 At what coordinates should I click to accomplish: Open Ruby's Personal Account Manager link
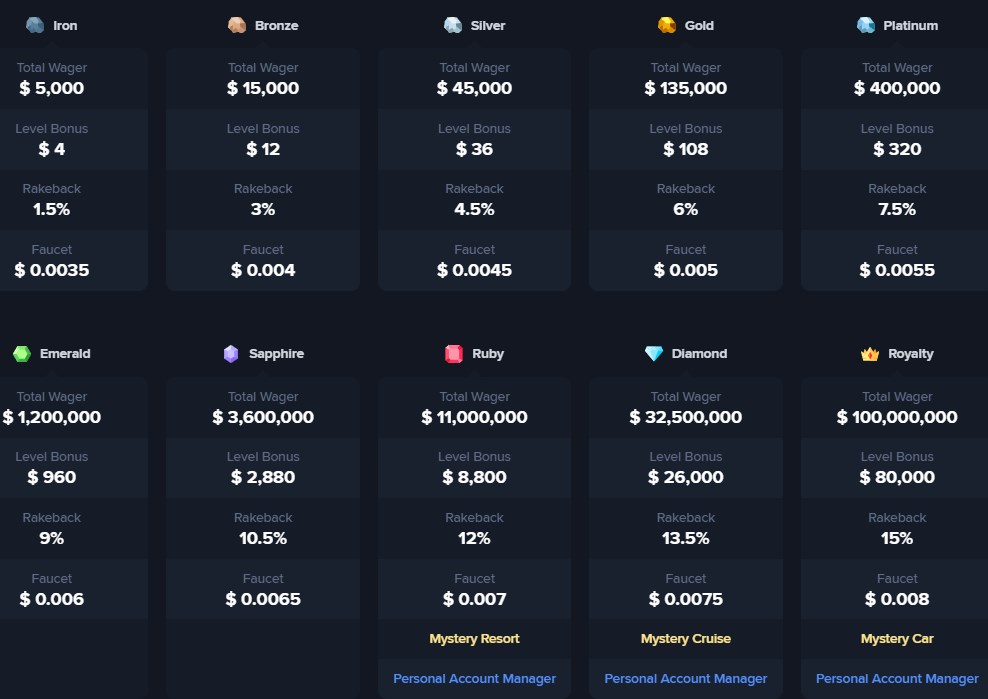474,679
